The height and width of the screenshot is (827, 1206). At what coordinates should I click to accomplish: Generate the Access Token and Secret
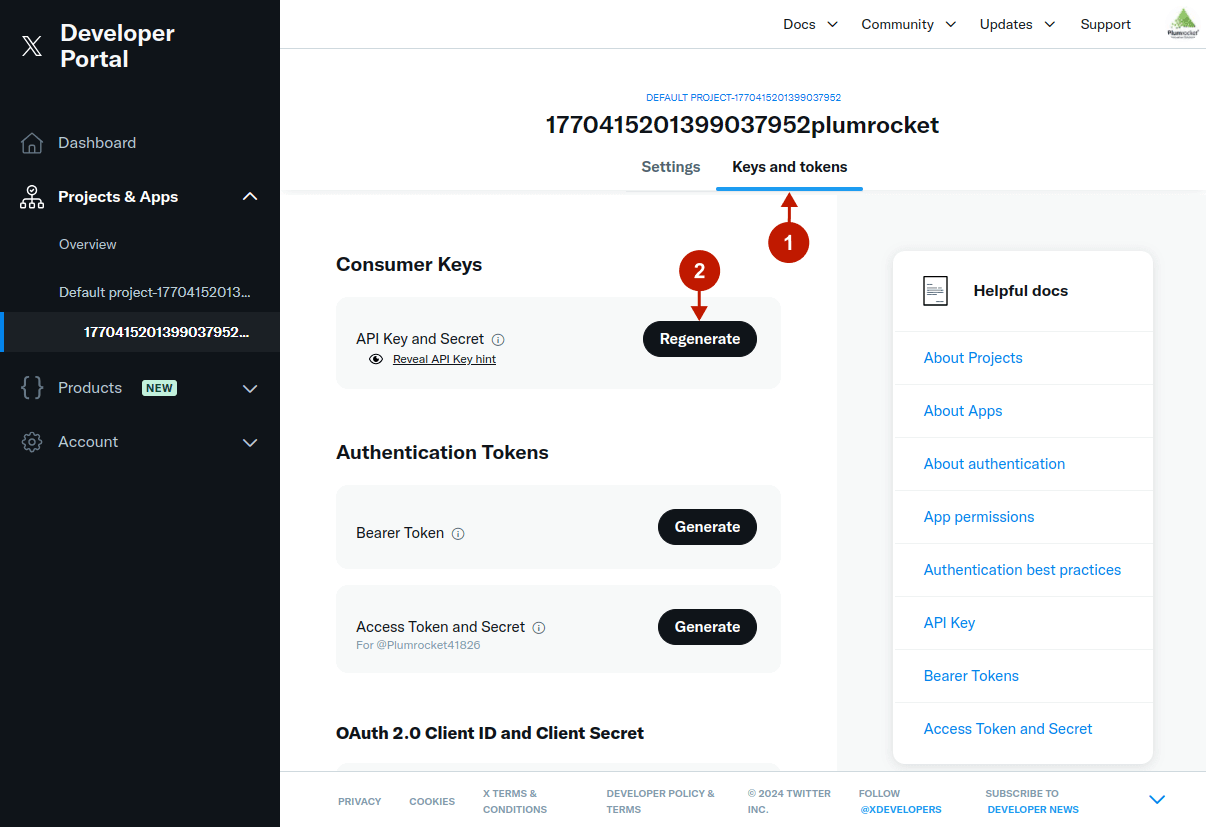[707, 627]
